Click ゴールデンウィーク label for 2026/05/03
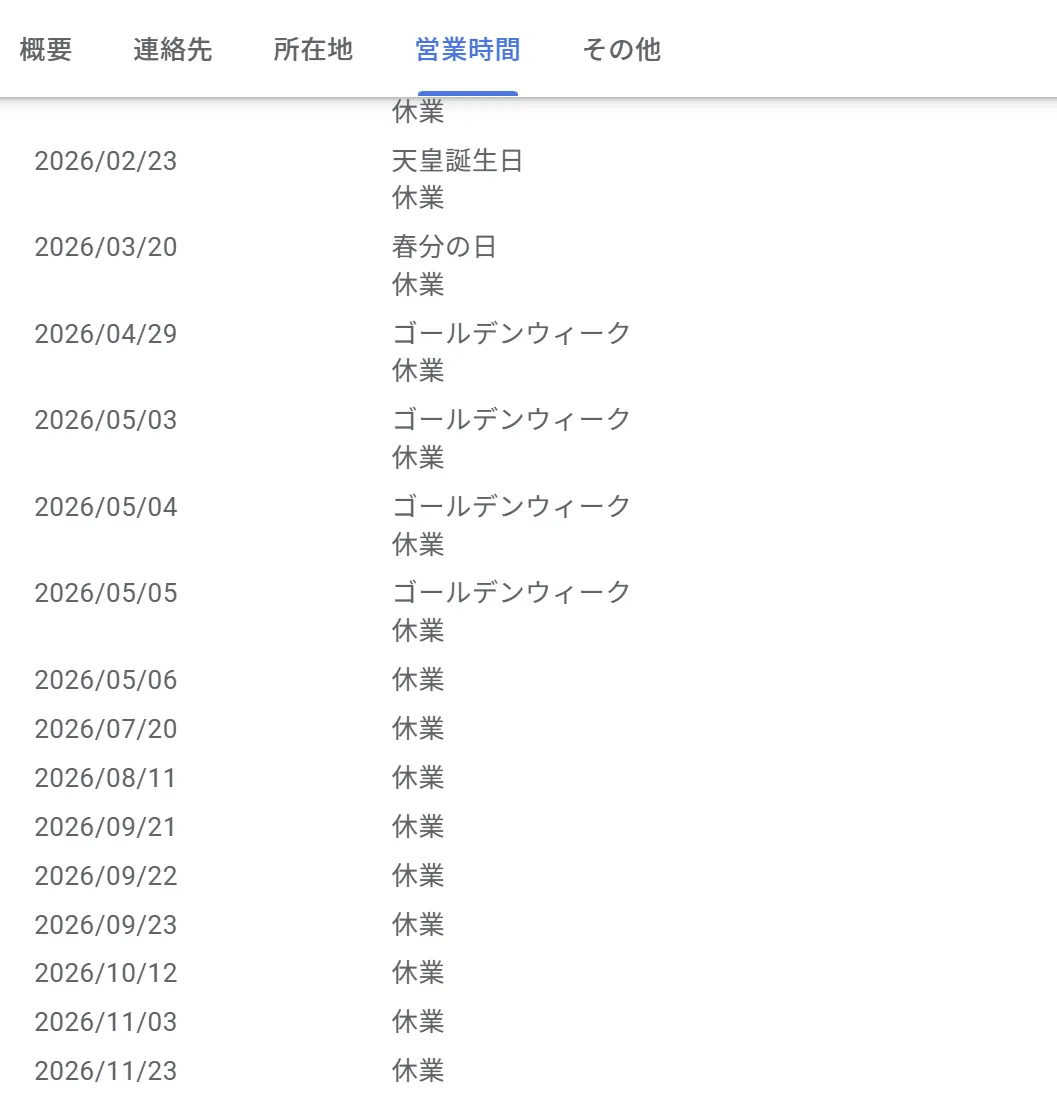This screenshot has width=1057, height=1115. tap(511, 419)
